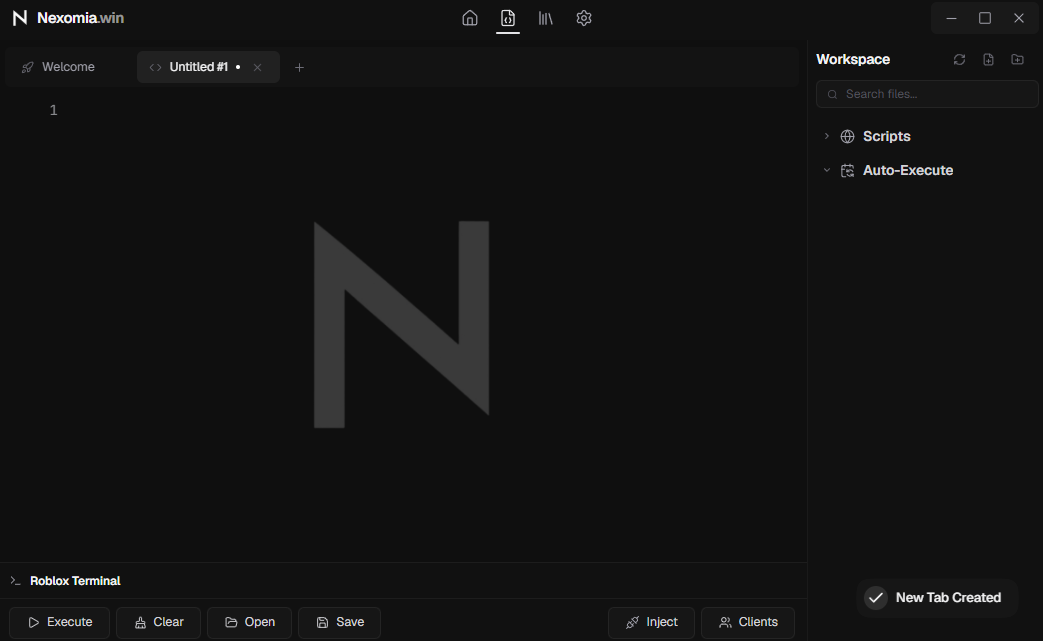The width and height of the screenshot is (1043, 641).
Task: Expand the Roblox Terminal panel
Action: pyautogui.click(x=403, y=580)
